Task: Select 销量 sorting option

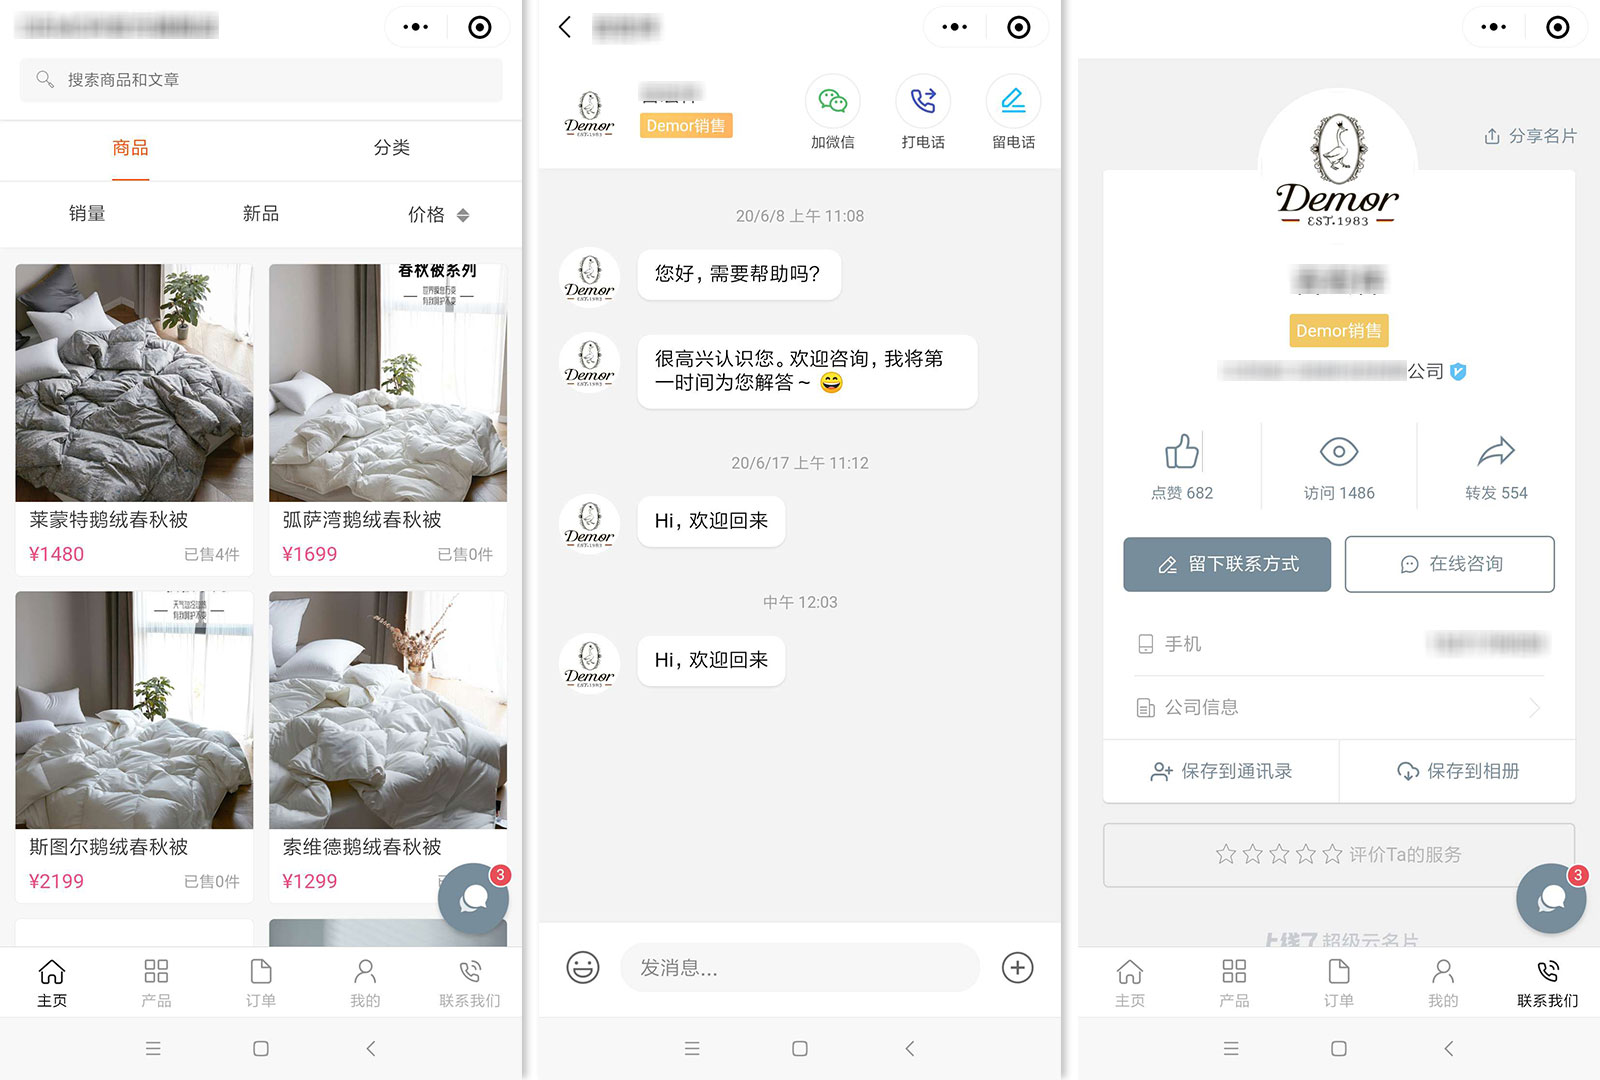Action: (x=86, y=214)
